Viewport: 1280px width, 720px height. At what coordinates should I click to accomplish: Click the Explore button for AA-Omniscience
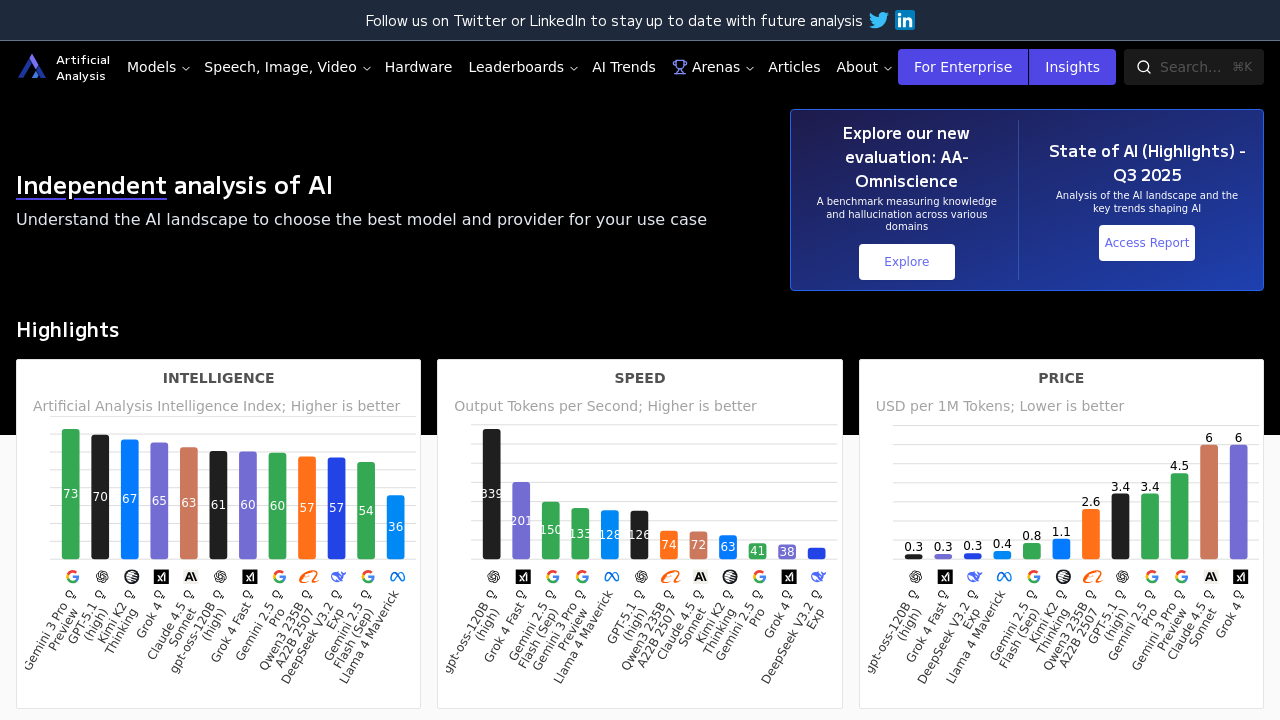[x=906, y=261]
